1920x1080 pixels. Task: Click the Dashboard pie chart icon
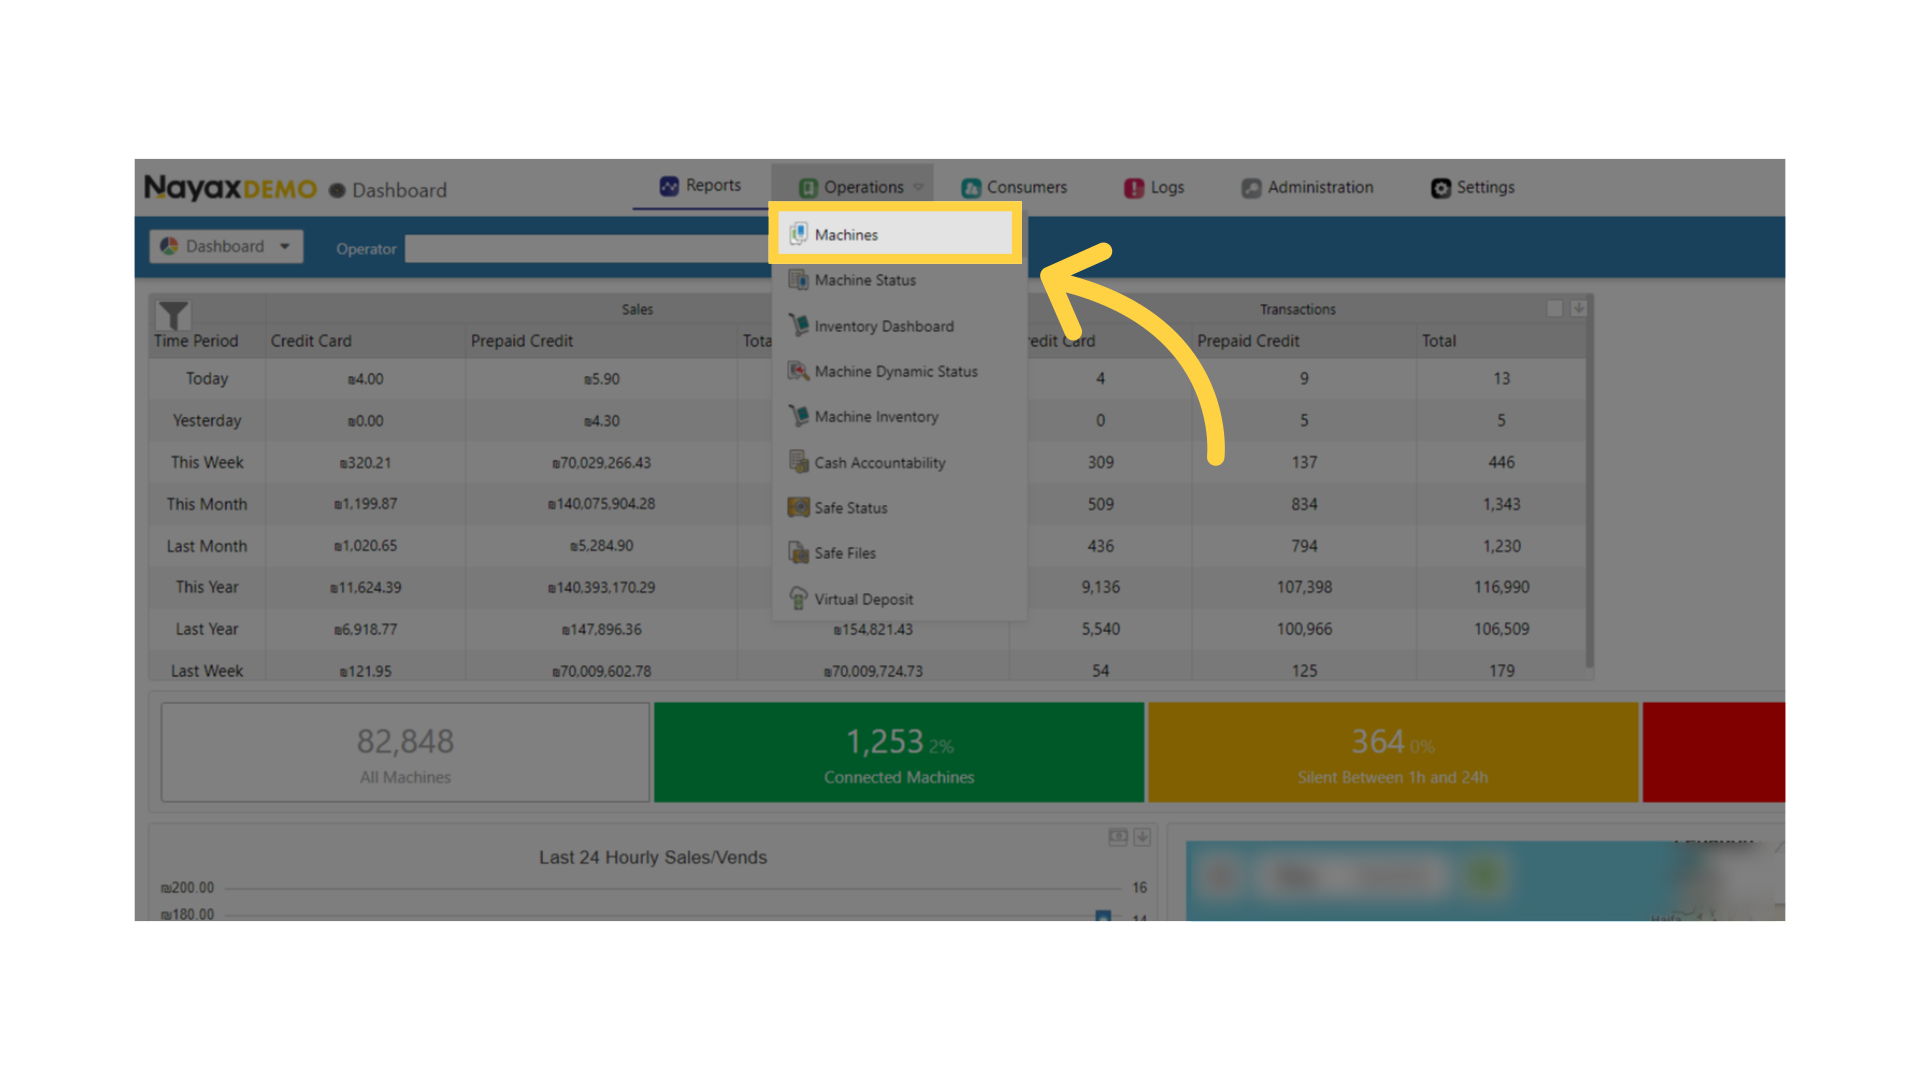(x=170, y=246)
